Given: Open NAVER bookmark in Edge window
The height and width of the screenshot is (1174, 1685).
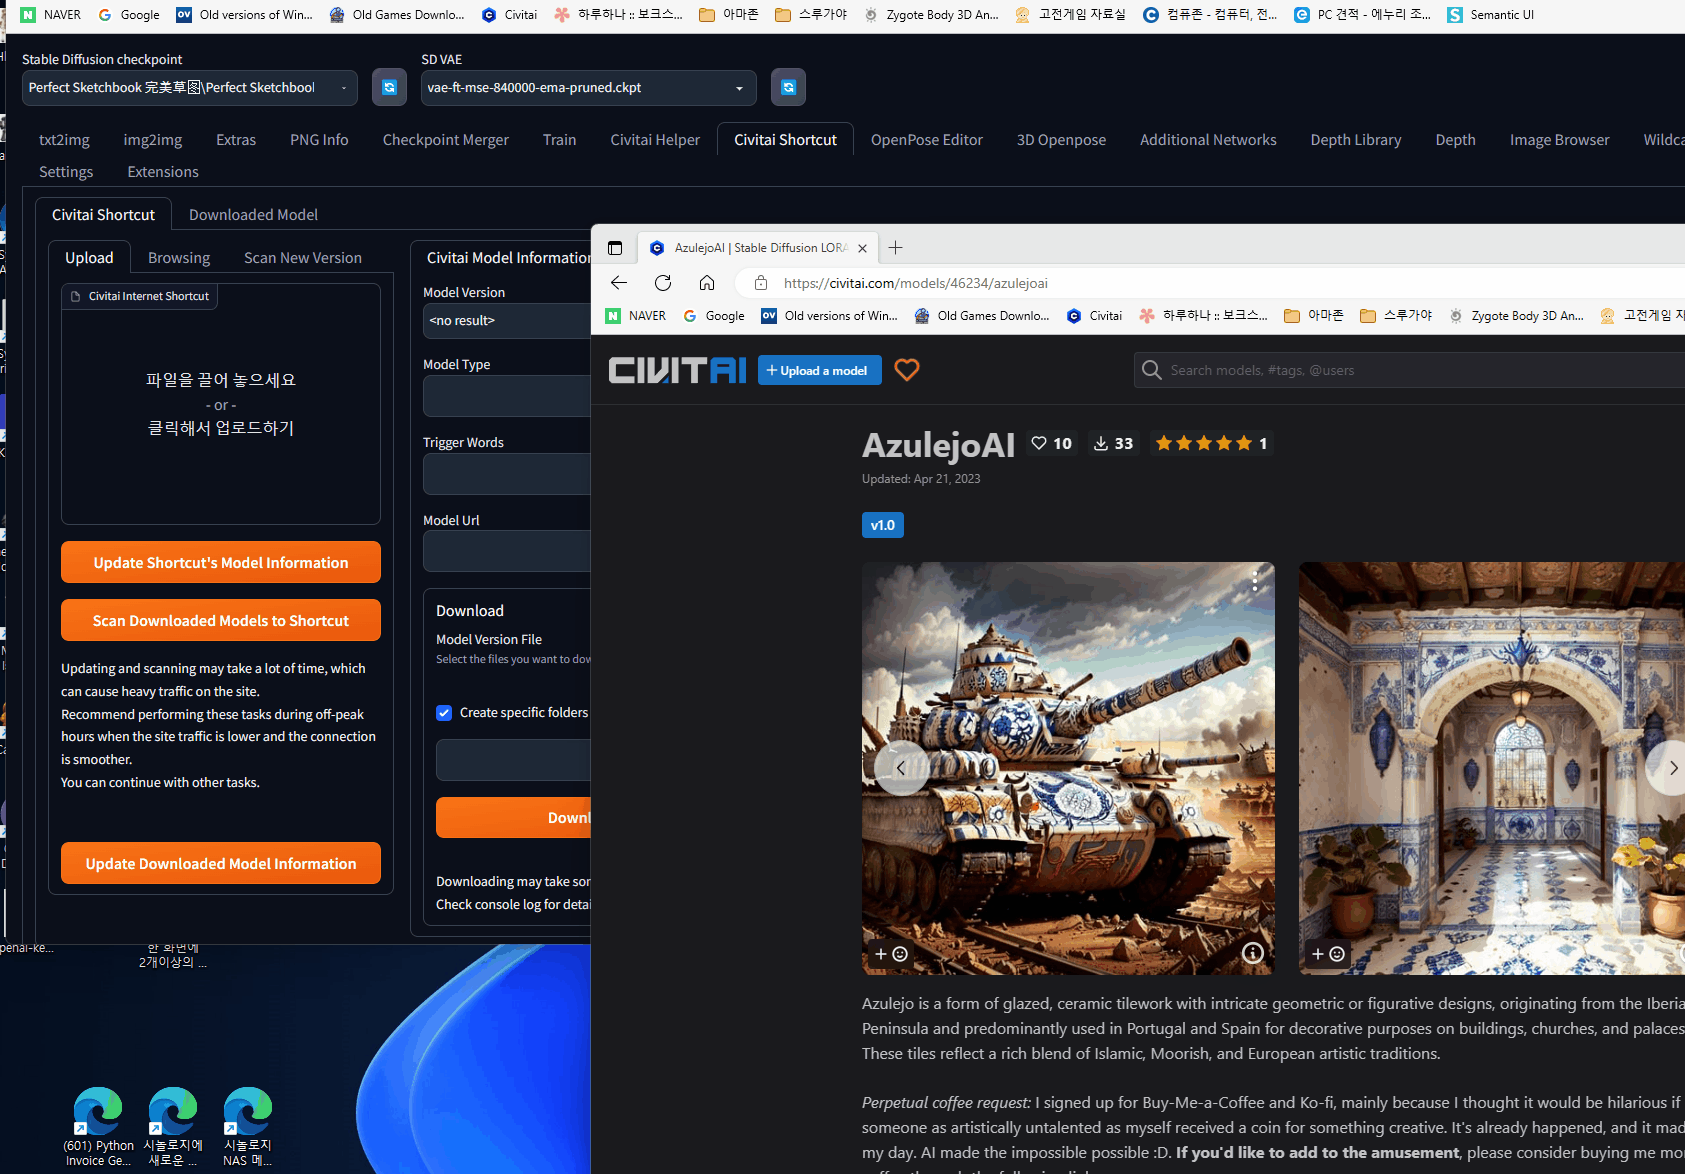Looking at the screenshot, I should [635, 316].
